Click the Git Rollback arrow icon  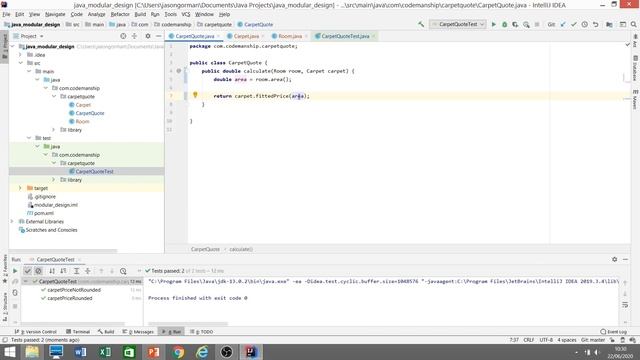pos(596,24)
